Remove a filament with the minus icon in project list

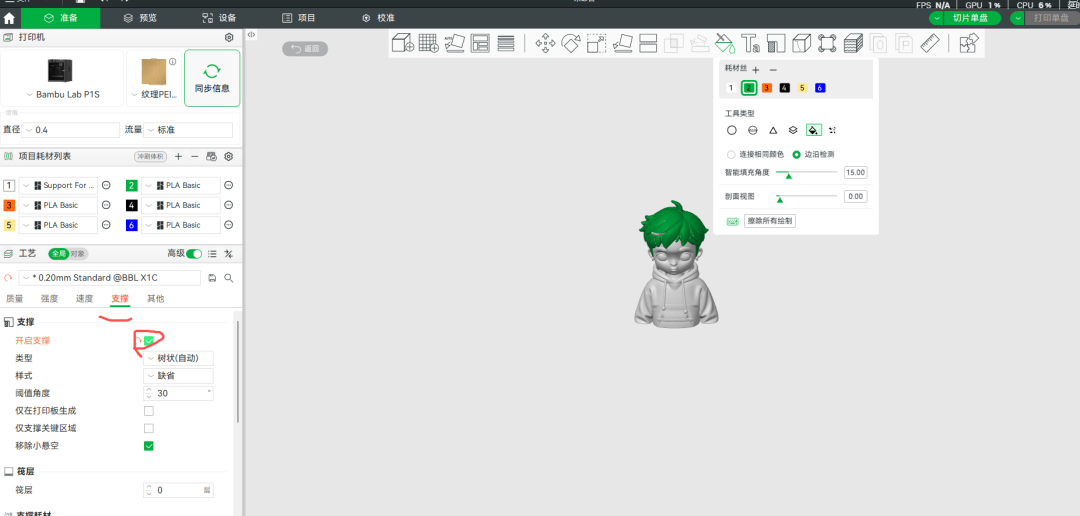click(195, 156)
